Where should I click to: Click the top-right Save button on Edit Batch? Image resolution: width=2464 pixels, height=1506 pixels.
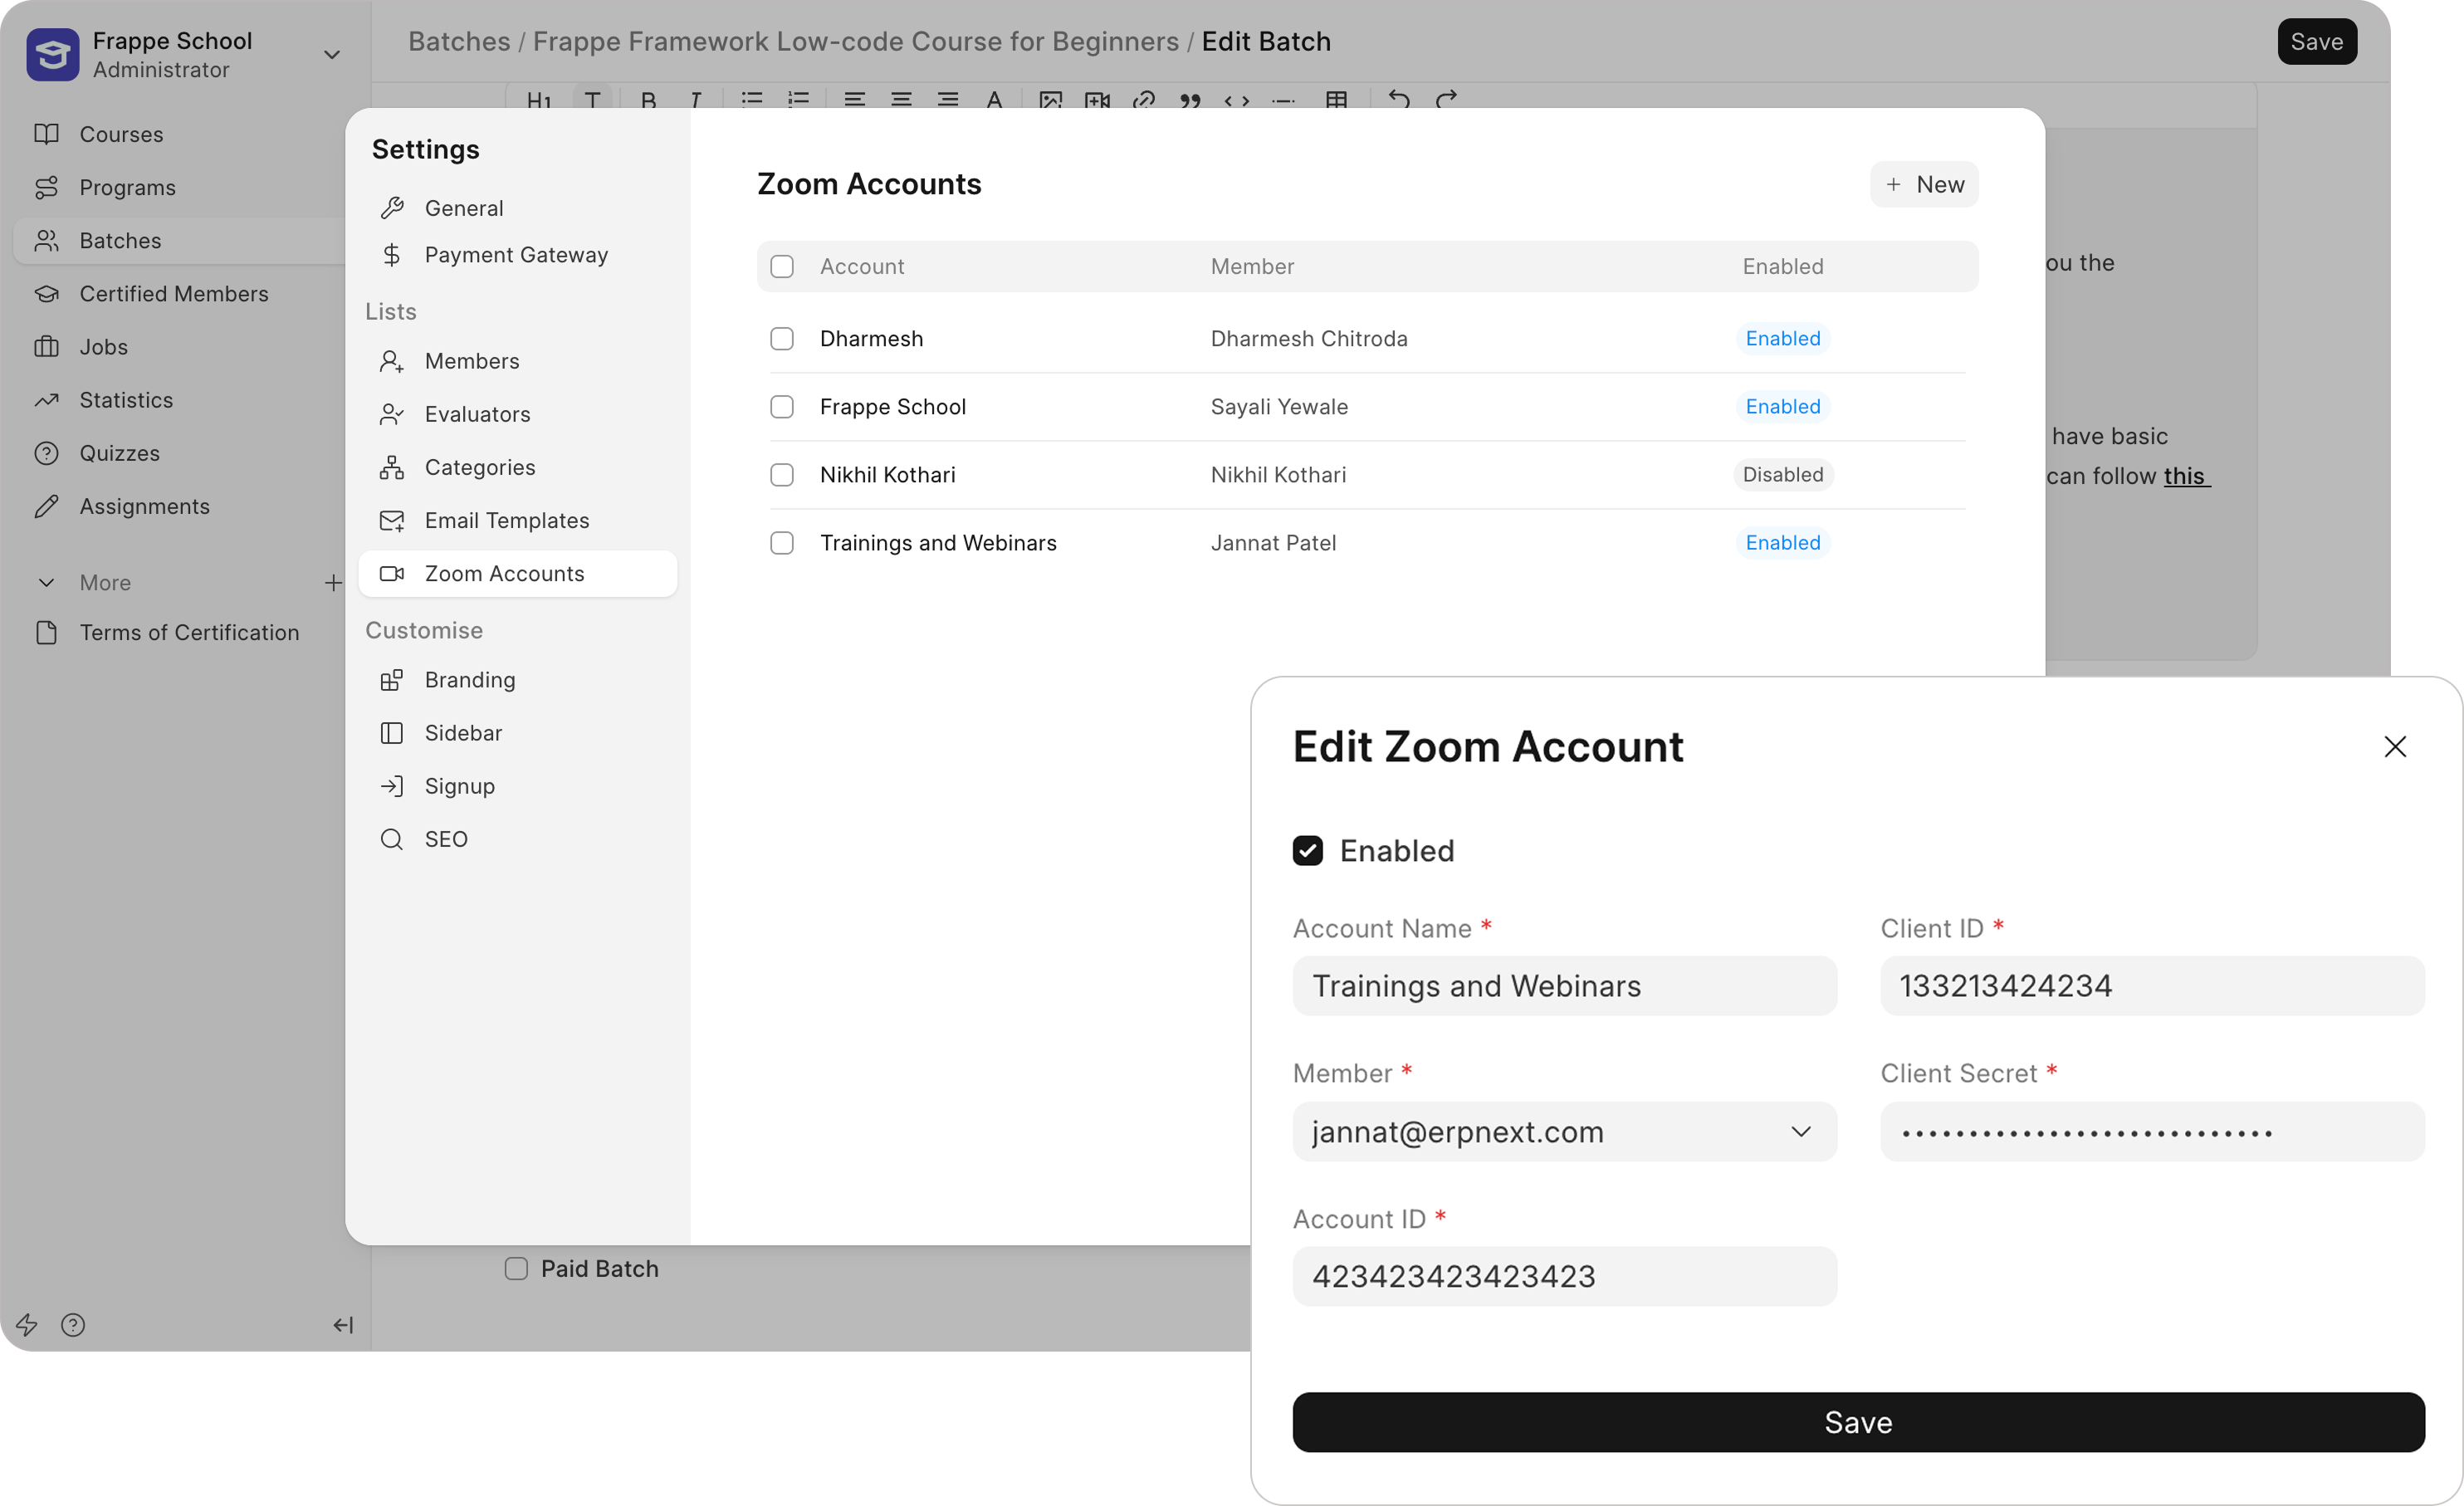(x=2316, y=41)
